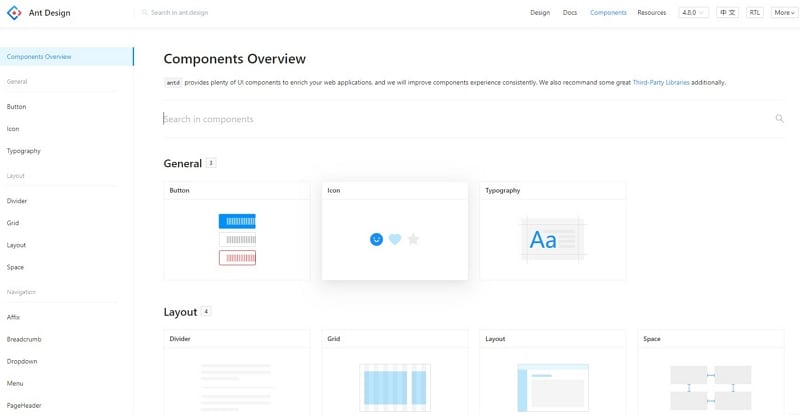Click the search icon beside the components search
Image resolution: width=800 pixels, height=415 pixels.
(779, 118)
